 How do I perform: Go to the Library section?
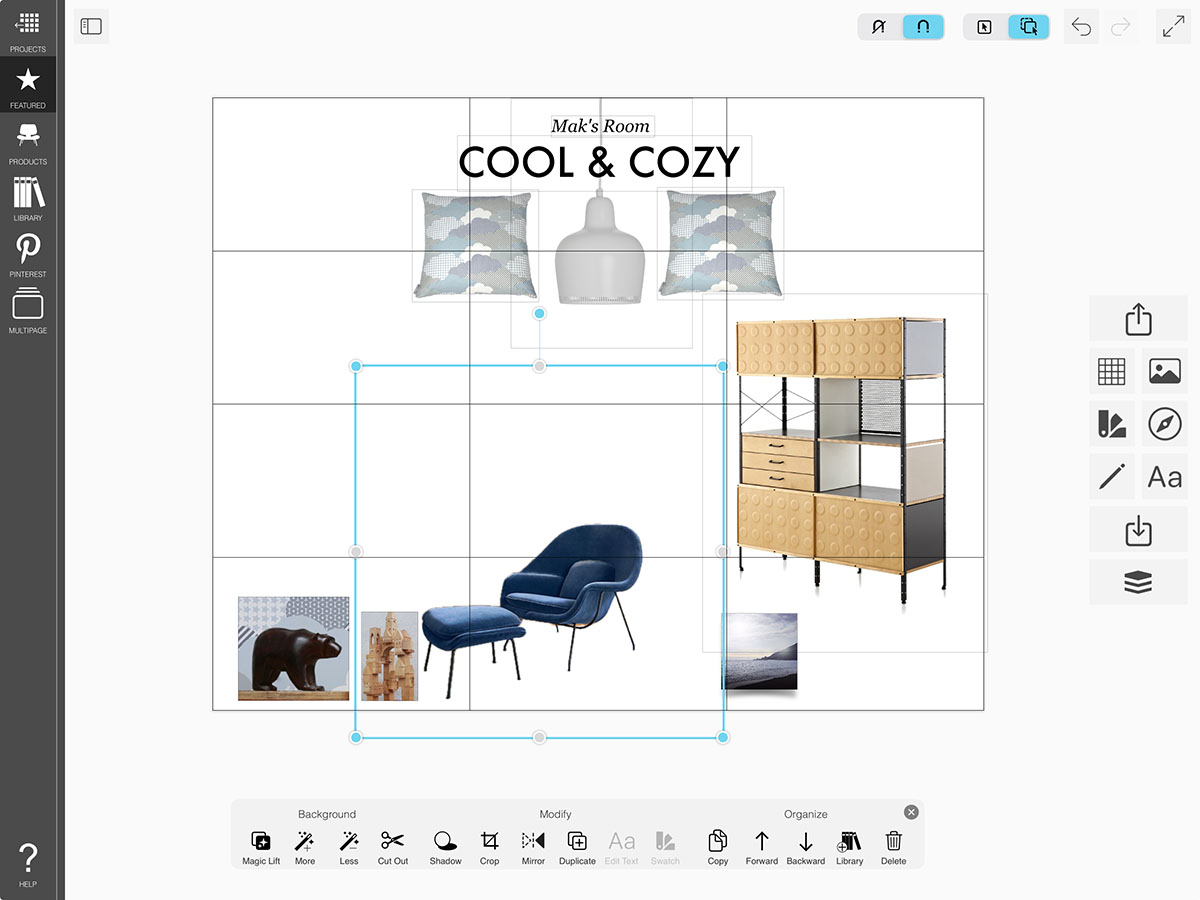28,198
